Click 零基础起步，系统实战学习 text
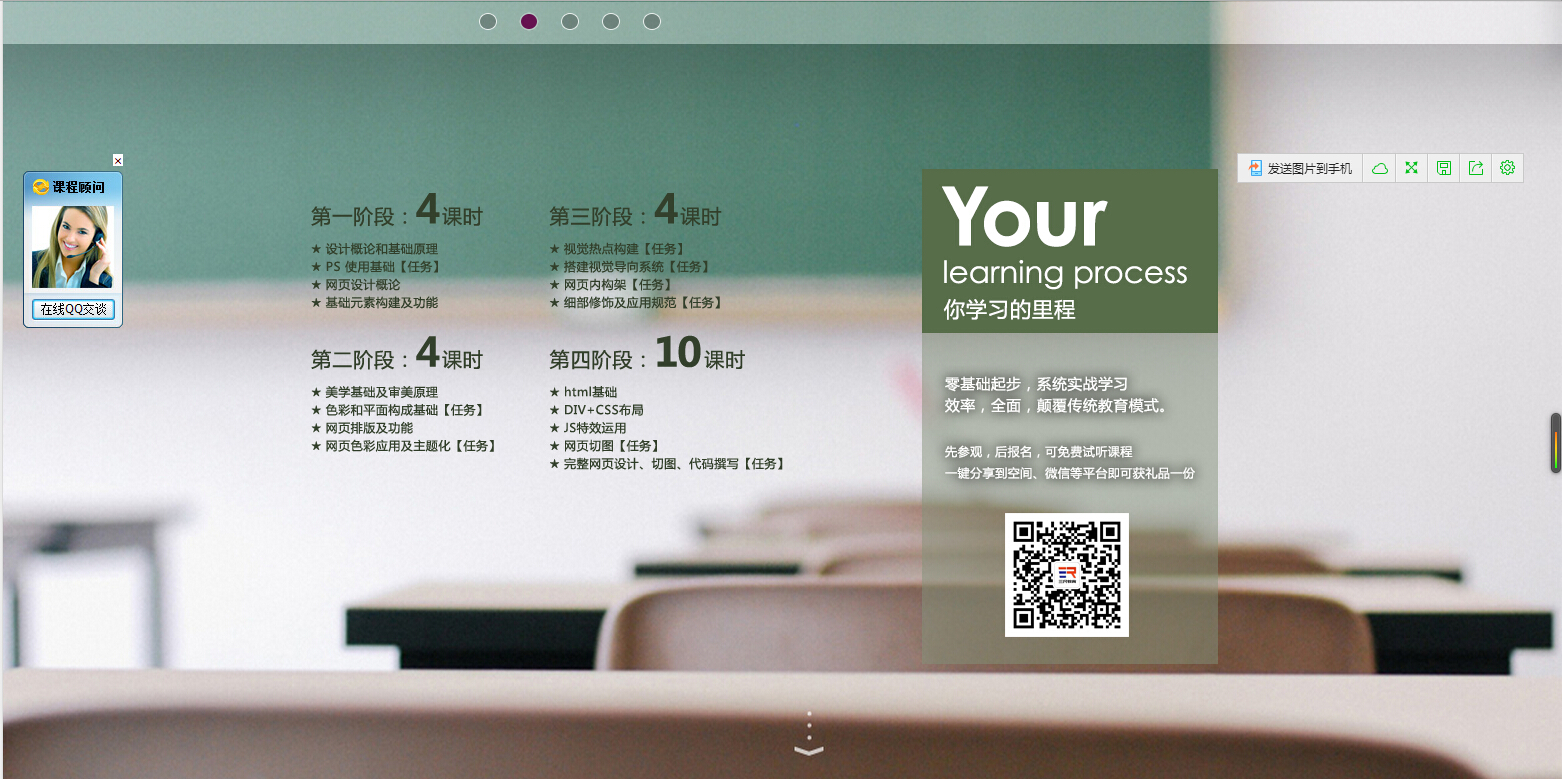The width and height of the screenshot is (1562, 779). [x=1036, y=384]
